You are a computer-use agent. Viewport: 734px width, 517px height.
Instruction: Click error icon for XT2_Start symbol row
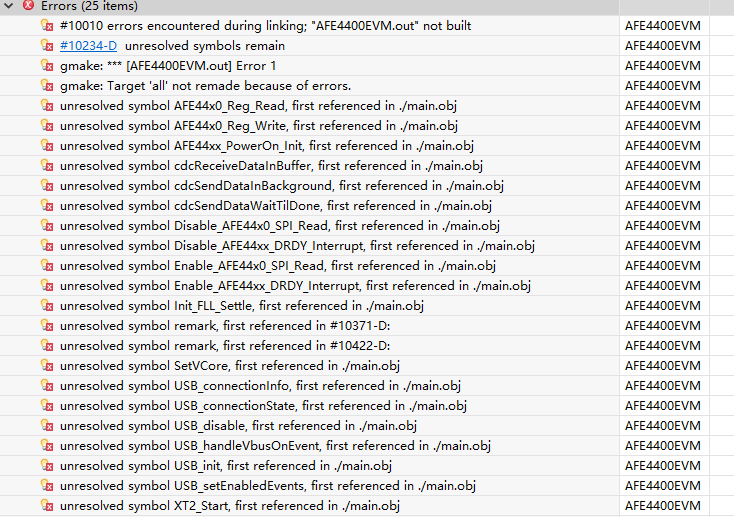point(46,505)
